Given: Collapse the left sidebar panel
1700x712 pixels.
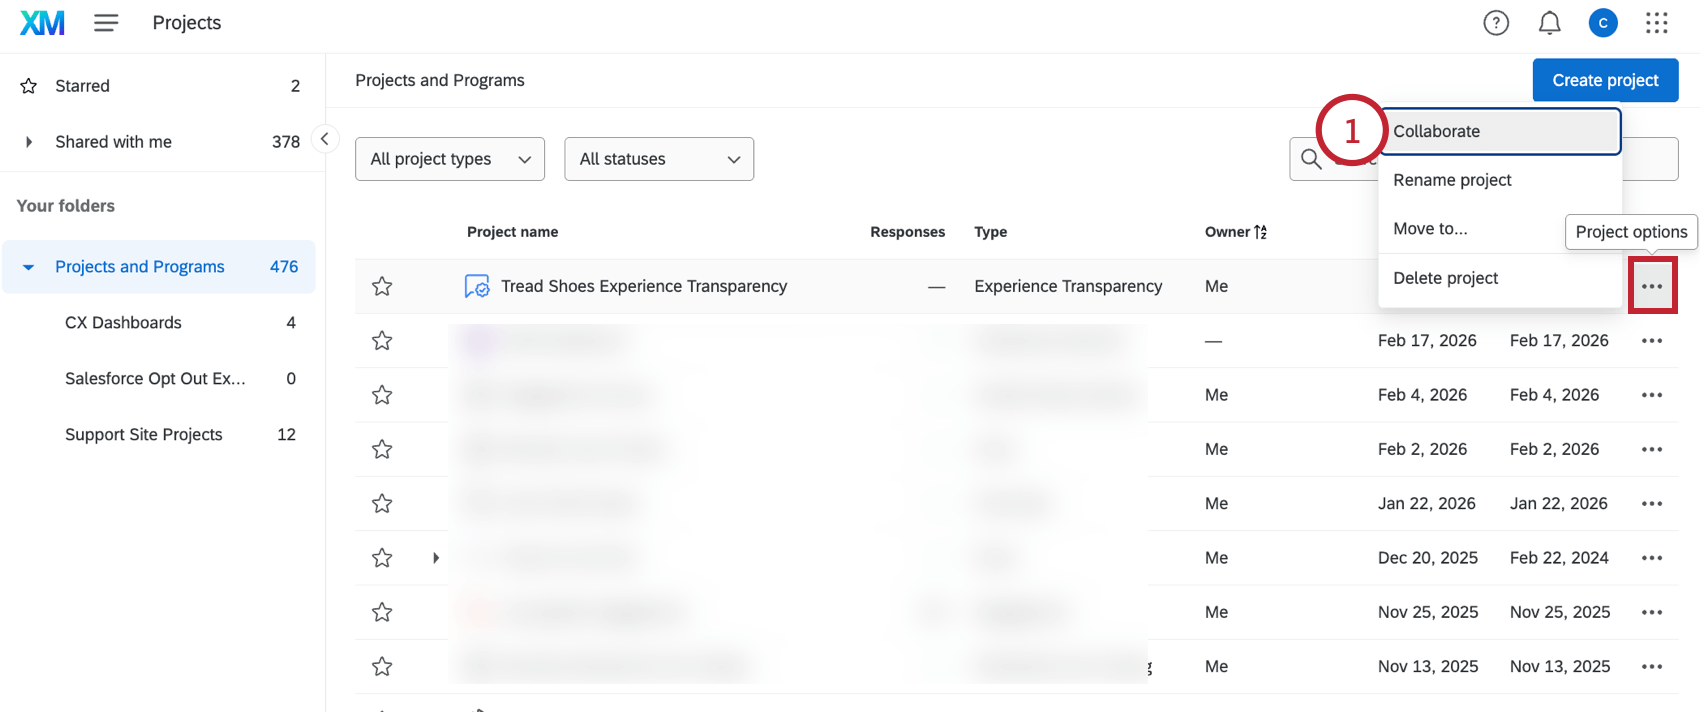Looking at the screenshot, I should pyautogui.click(x=324, y=139).
